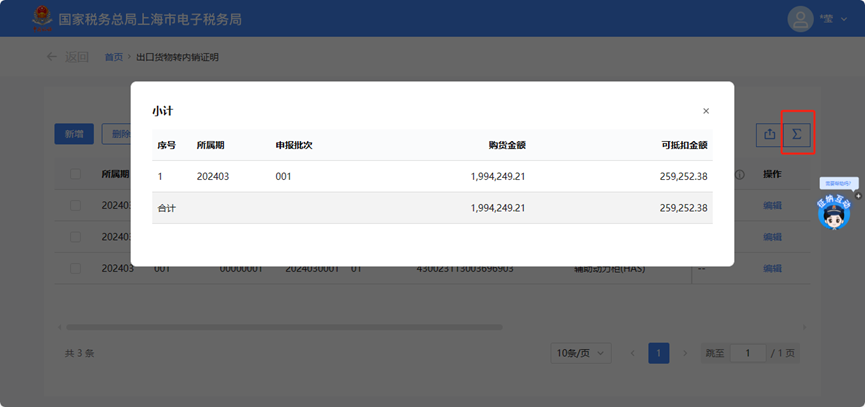Open the tax assistant robot mascot
This screenshot has height=407, width=865.
pyautogui.click(x=833, y=212)
